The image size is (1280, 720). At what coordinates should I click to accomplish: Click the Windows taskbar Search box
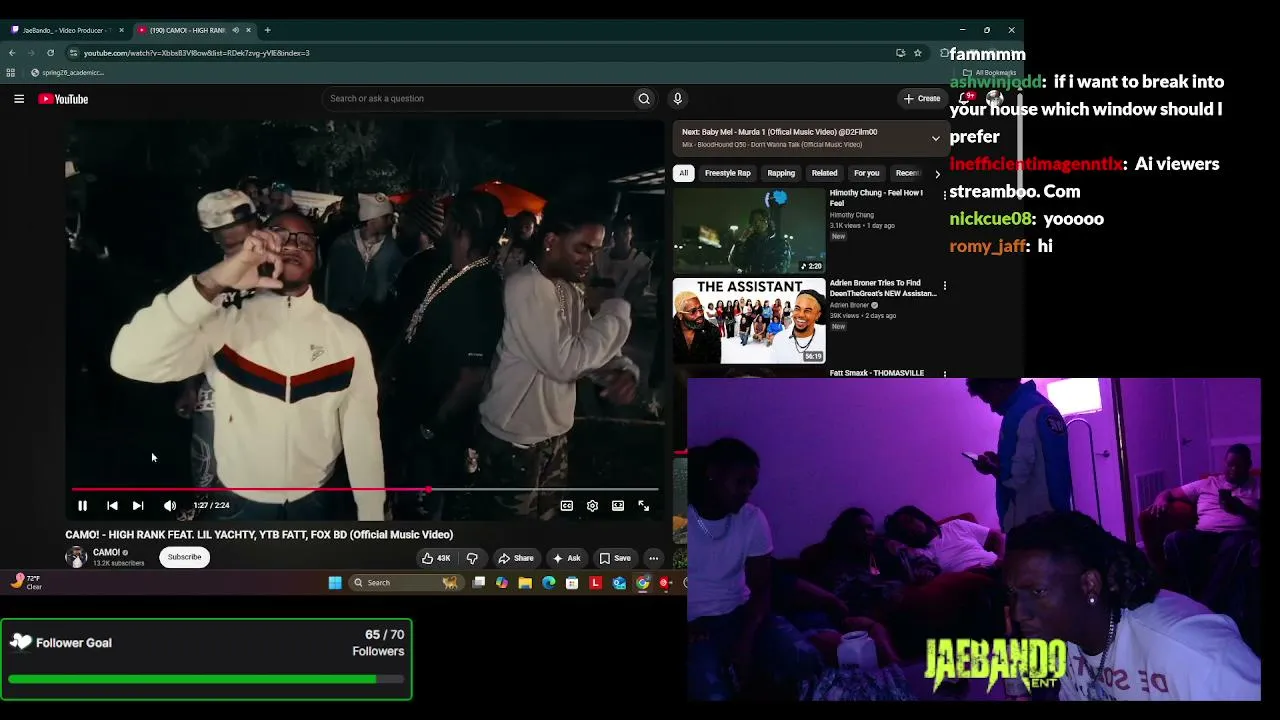tap(405, 583)
